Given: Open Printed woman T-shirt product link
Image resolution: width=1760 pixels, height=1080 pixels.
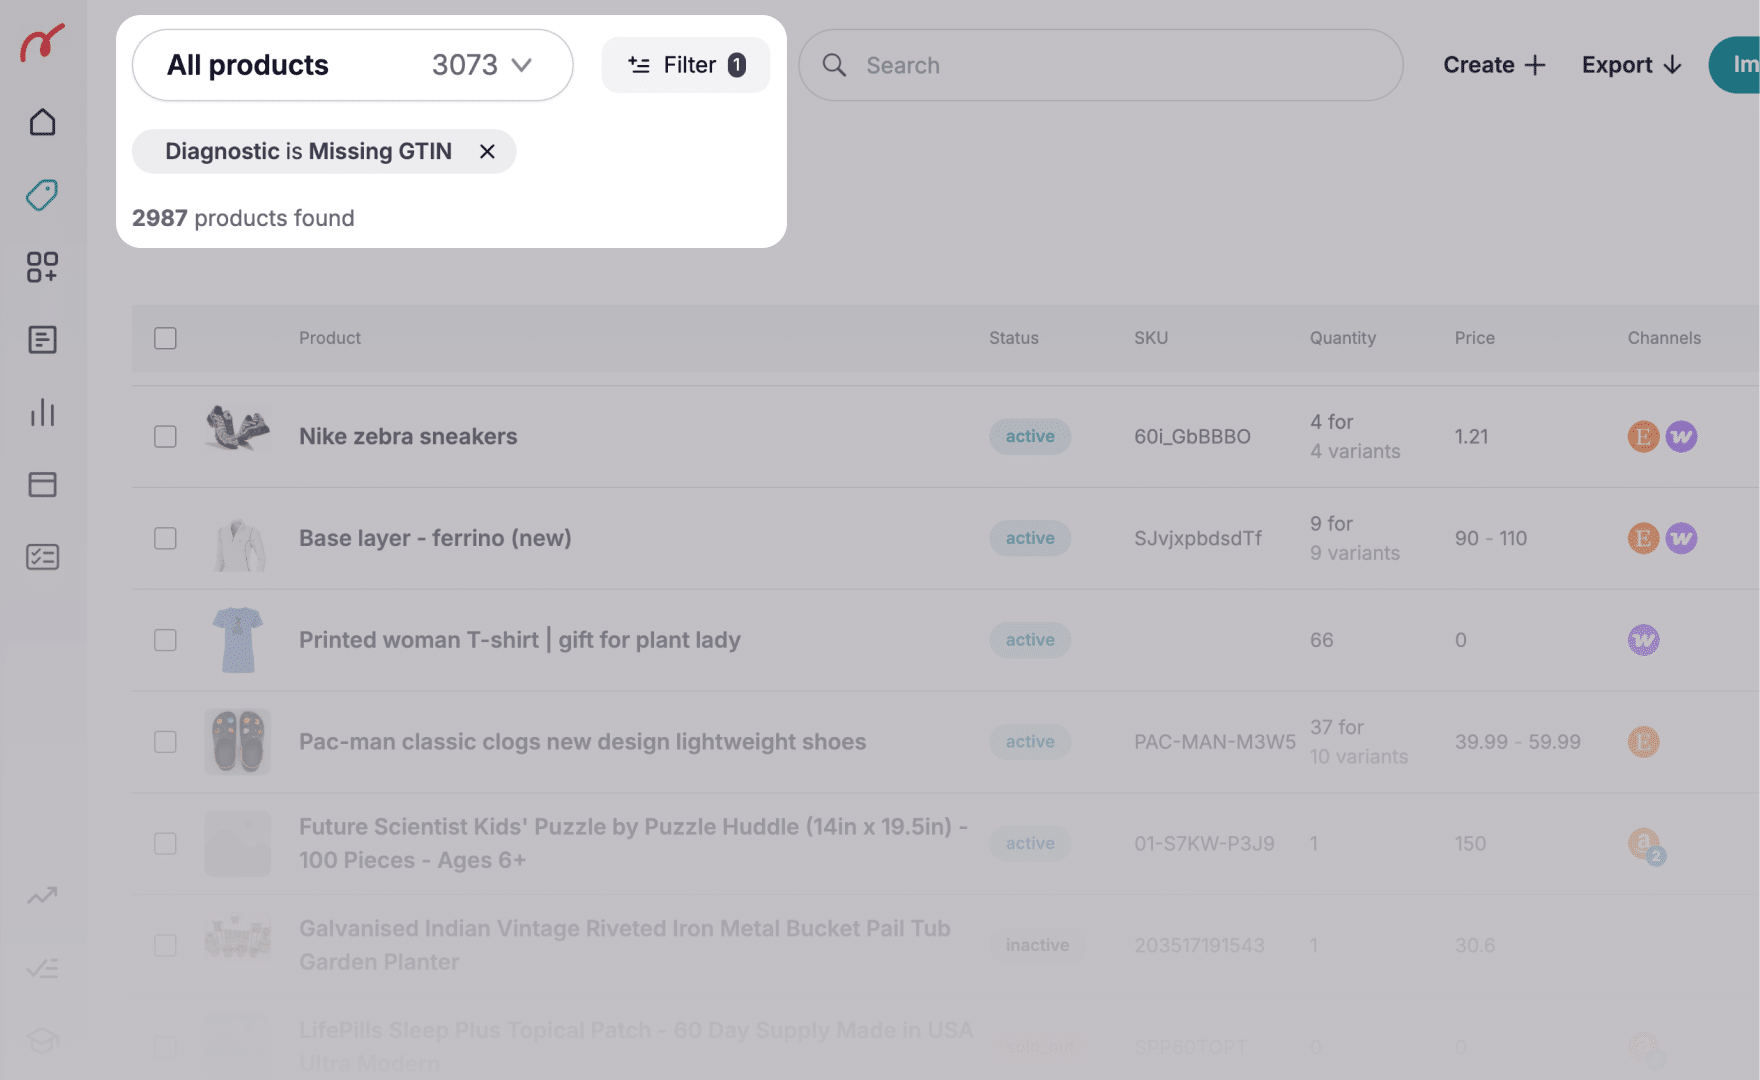Looking at the screenshot, I should tap(519, 640).
